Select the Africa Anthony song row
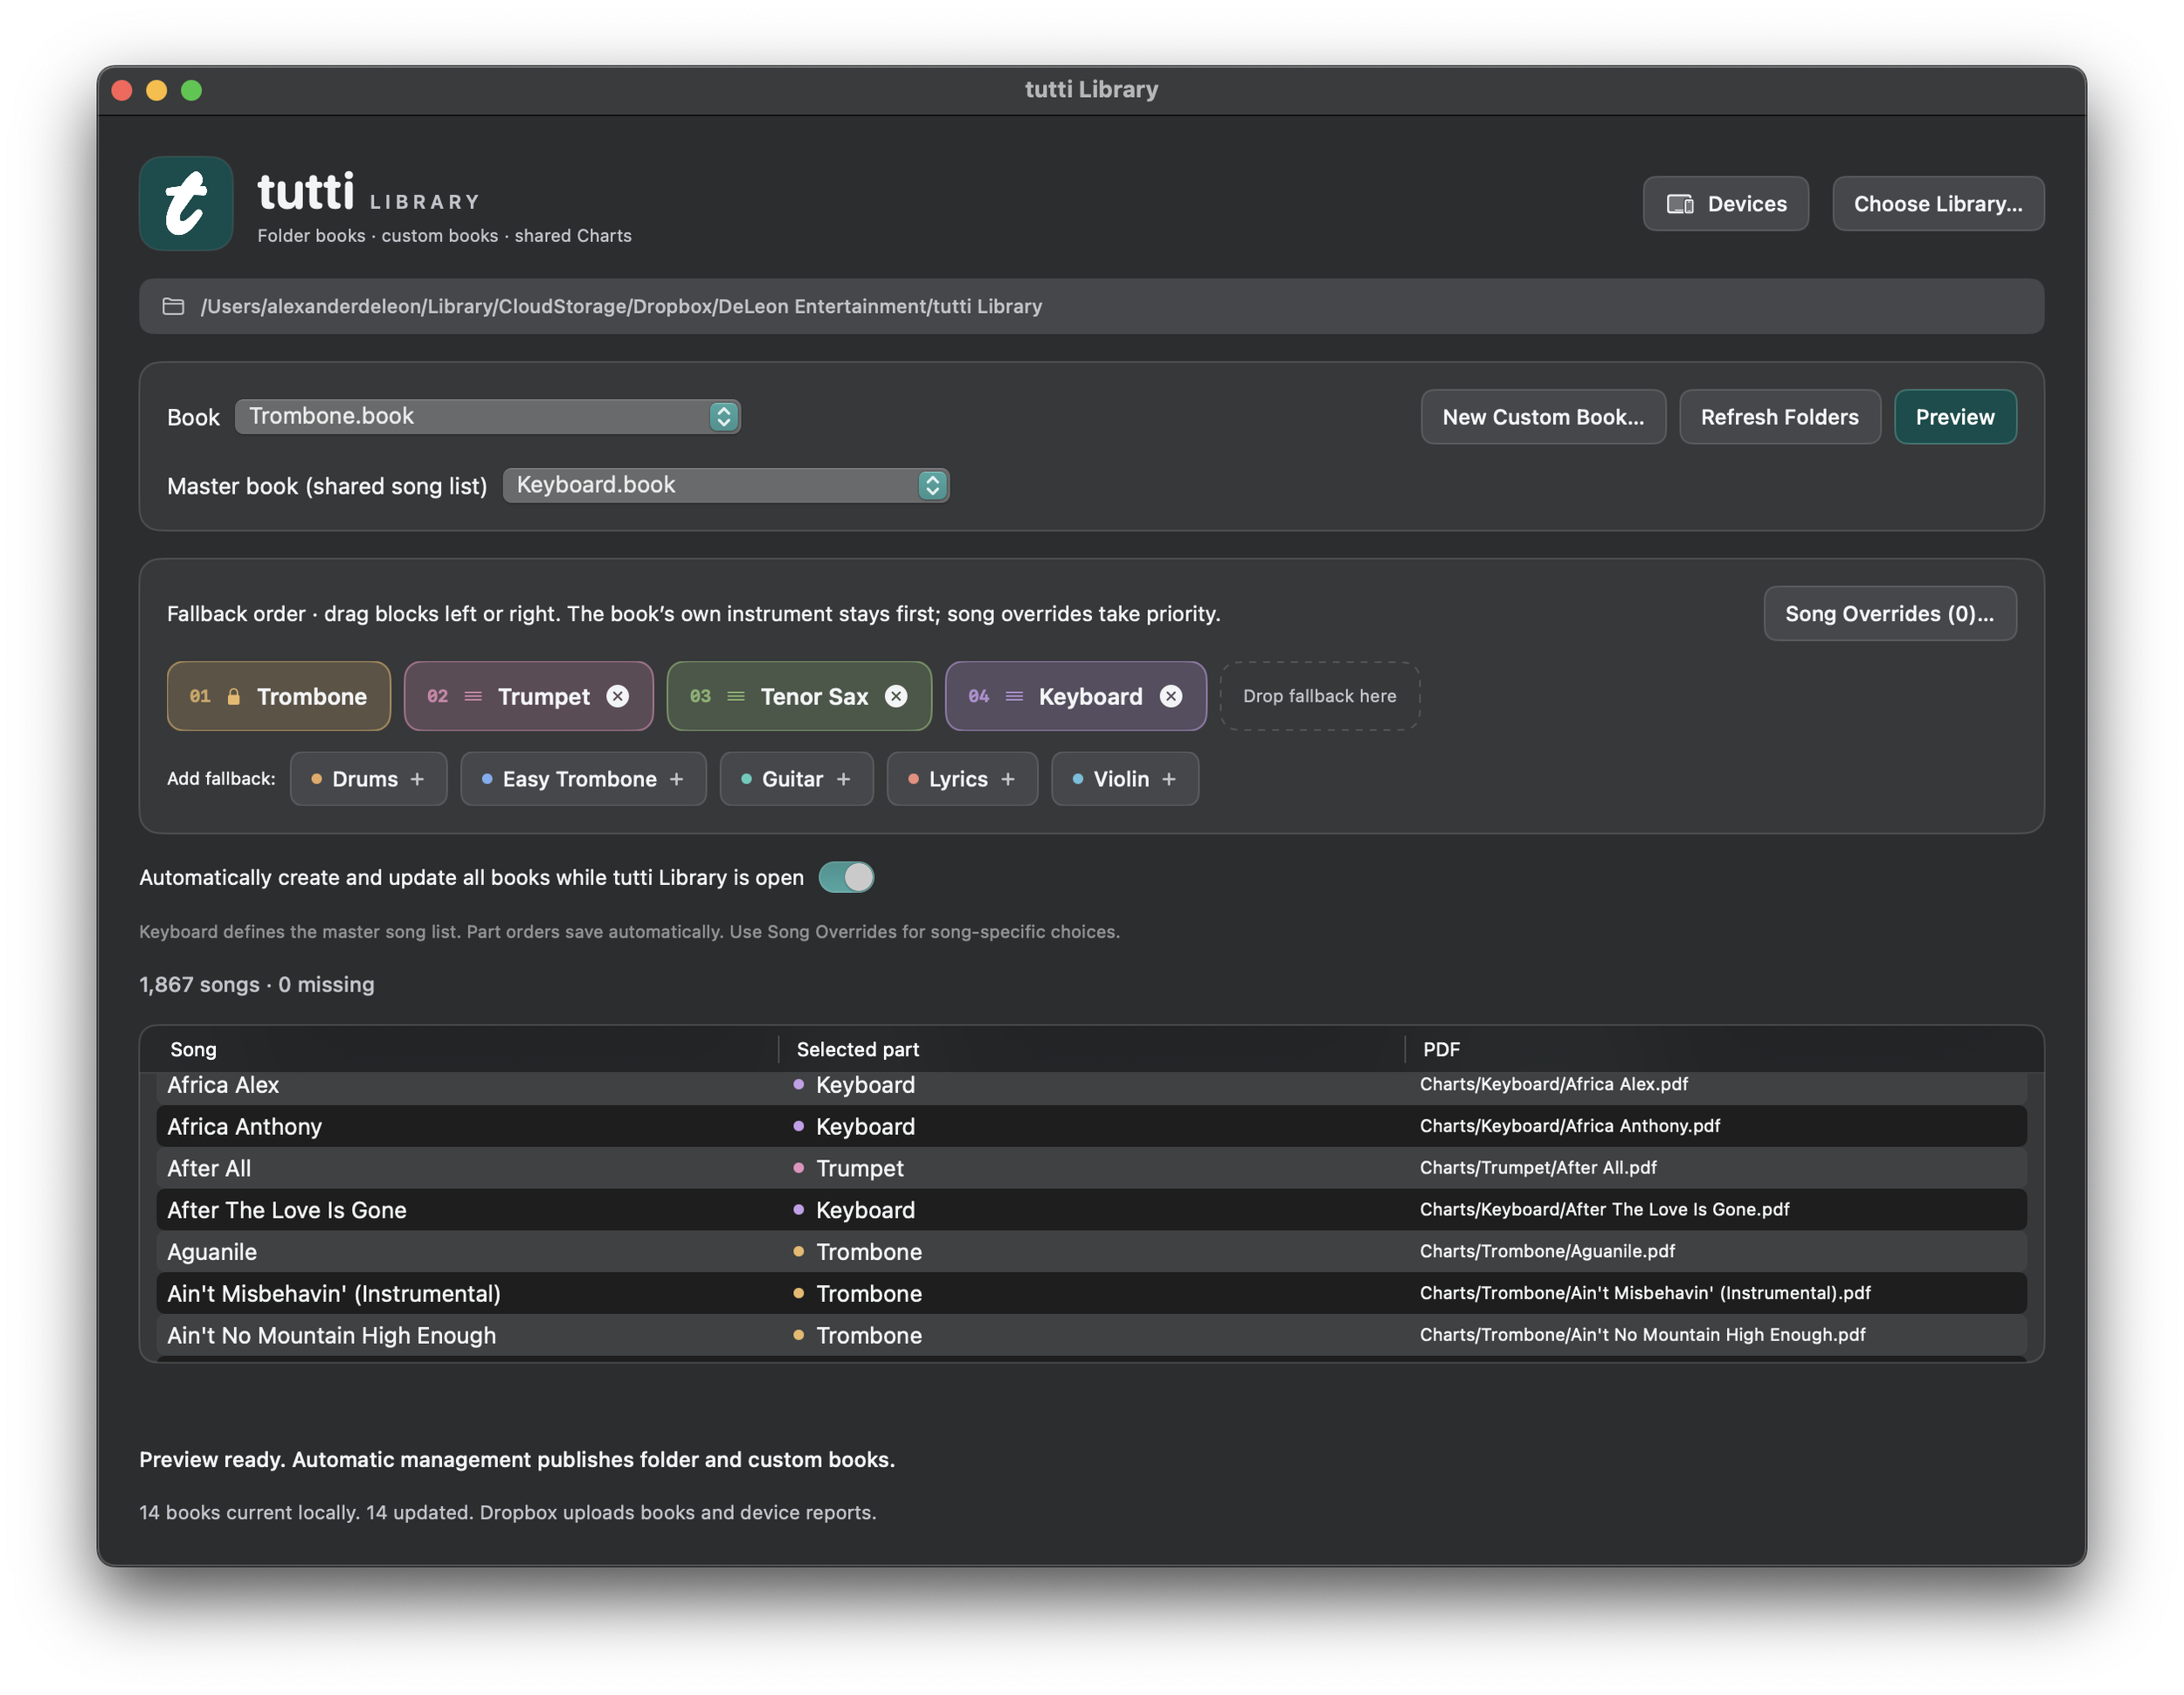 [x=1091, y=1126]
